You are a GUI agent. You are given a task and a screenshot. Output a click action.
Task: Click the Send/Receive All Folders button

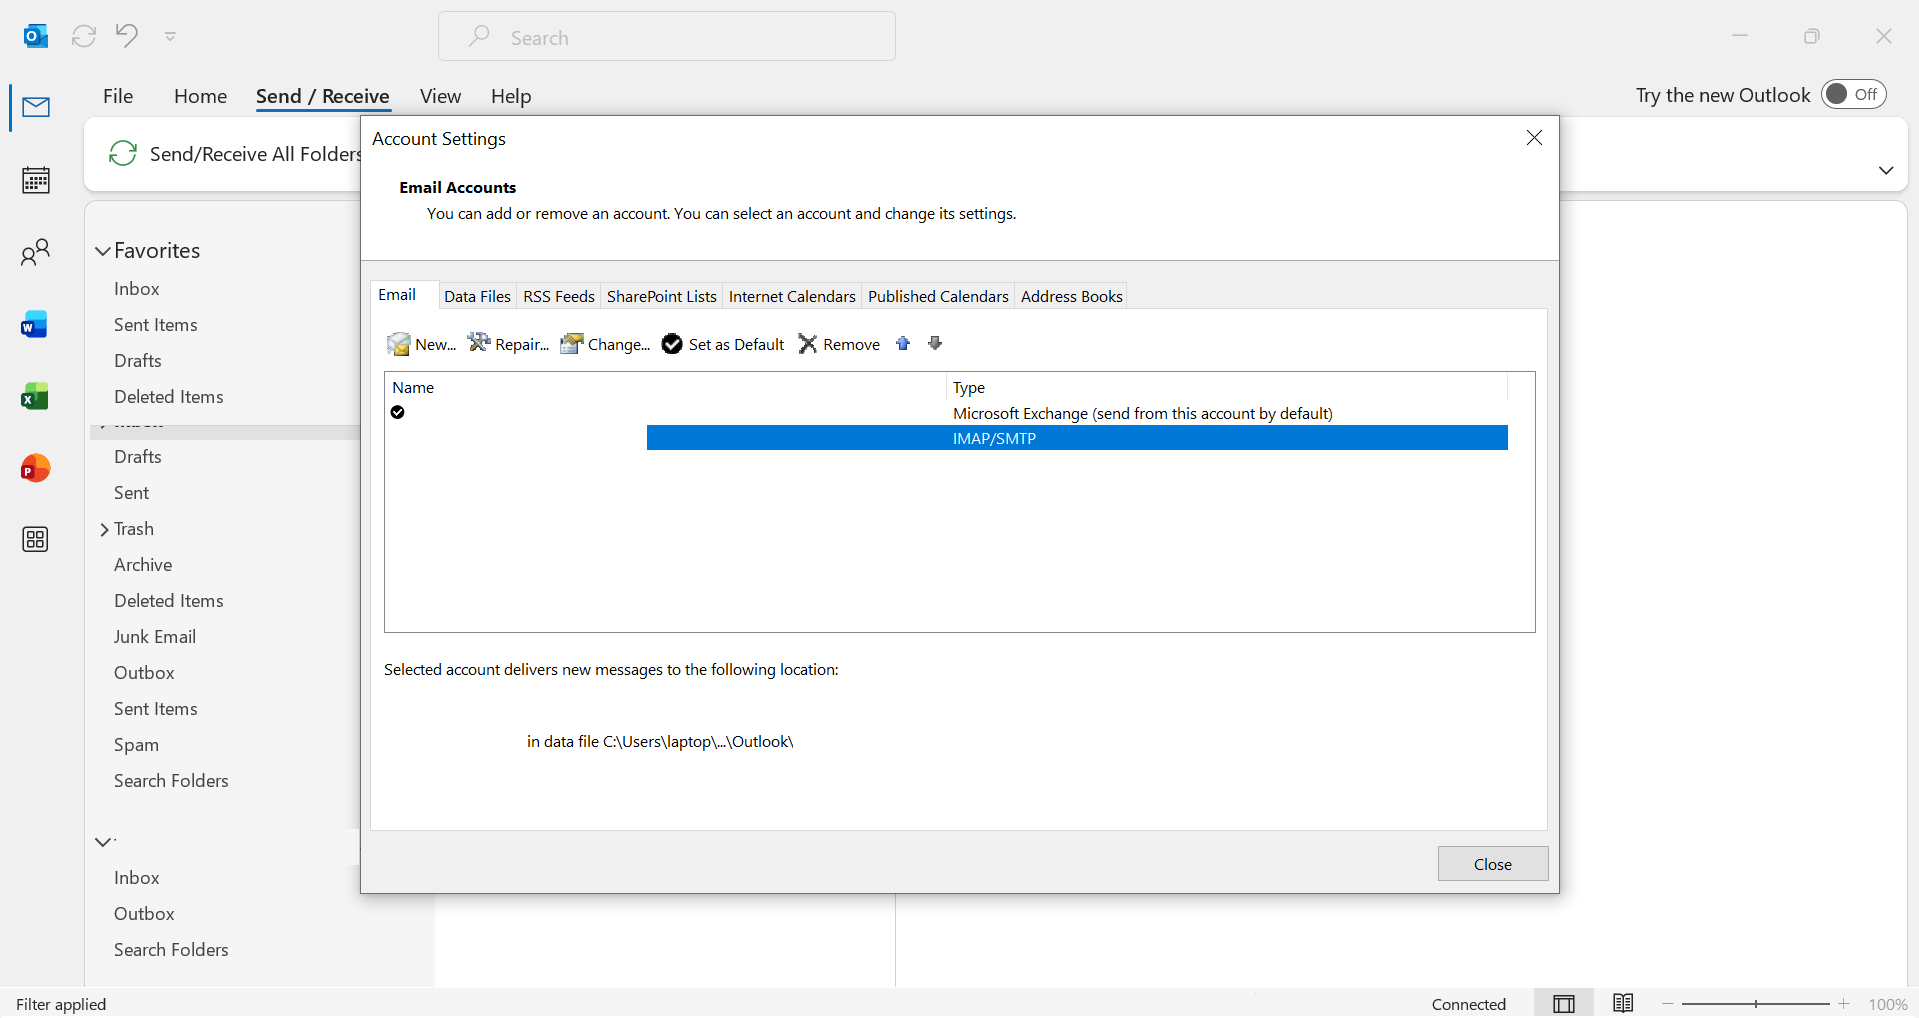(x=234, y=154)
